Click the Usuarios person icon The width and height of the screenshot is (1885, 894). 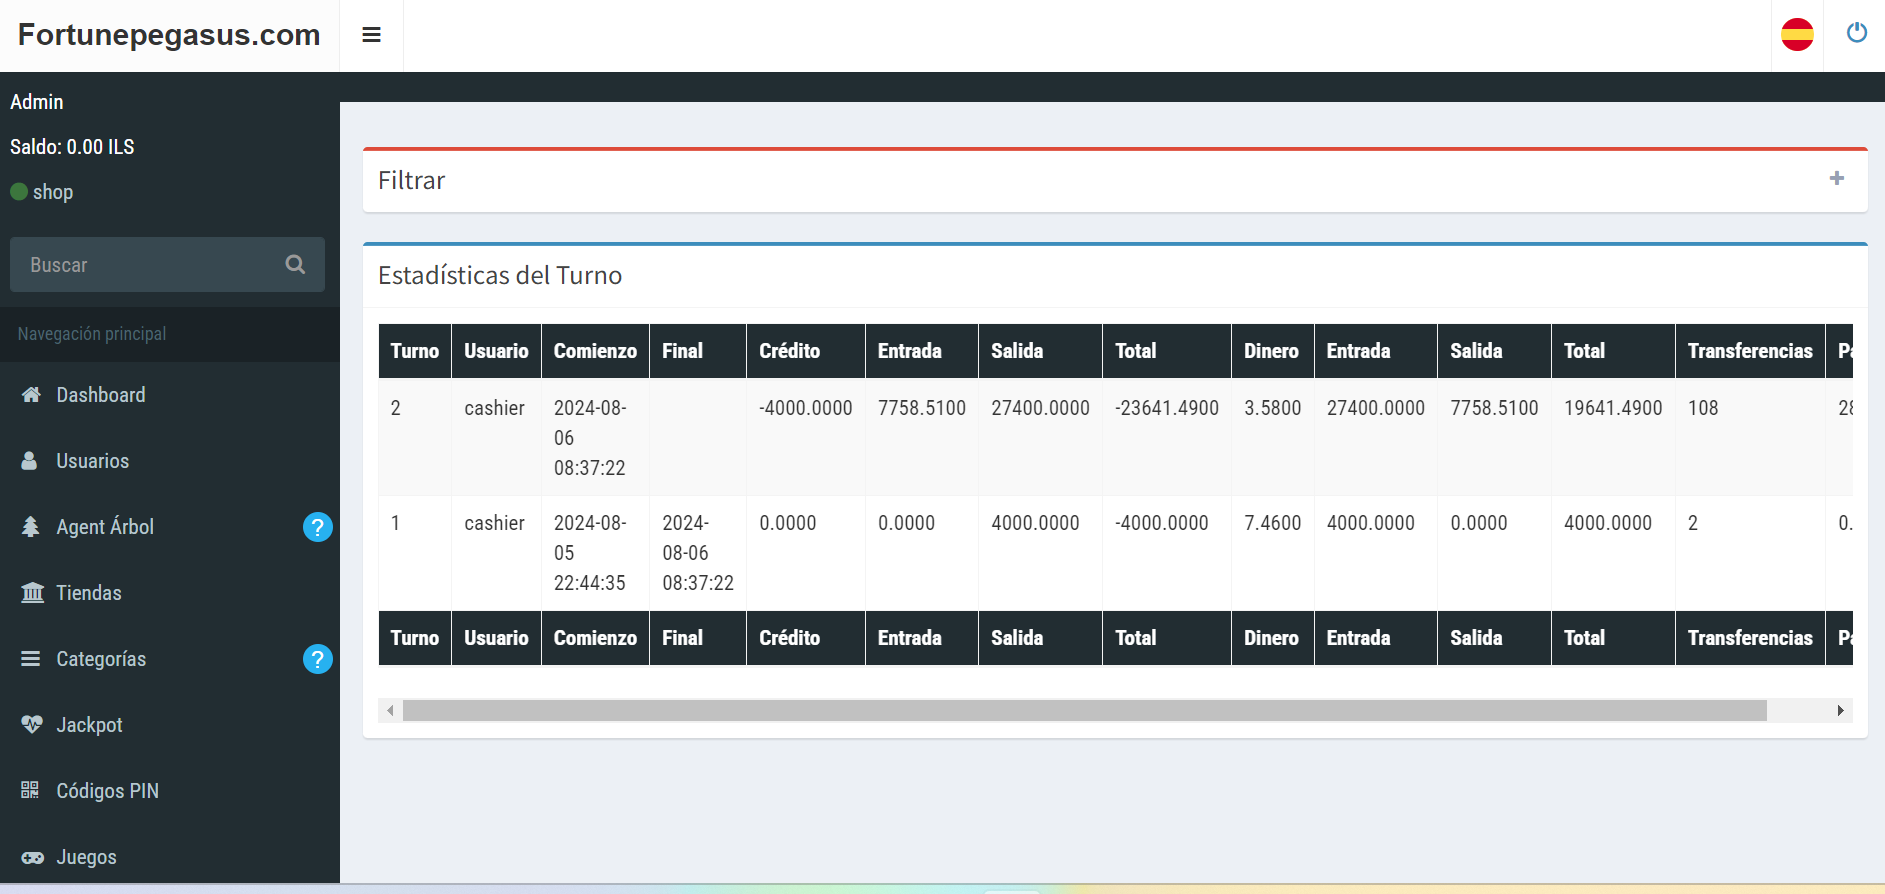tap(30, 461)
